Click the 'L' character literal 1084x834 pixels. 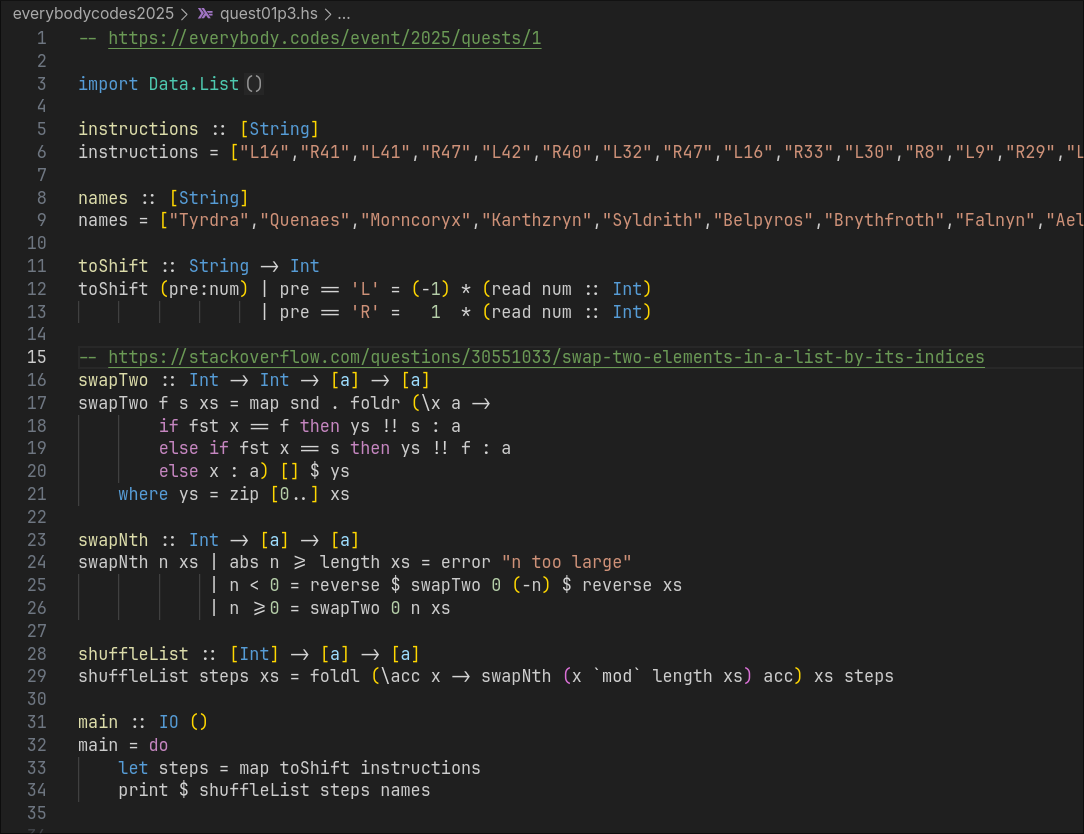coord(365,289)
